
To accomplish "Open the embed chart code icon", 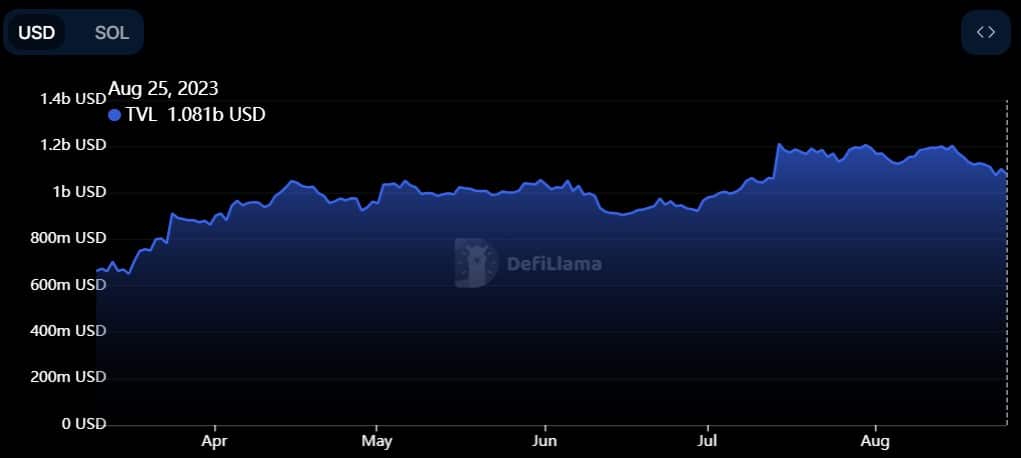I will click(x=986, y=33).
